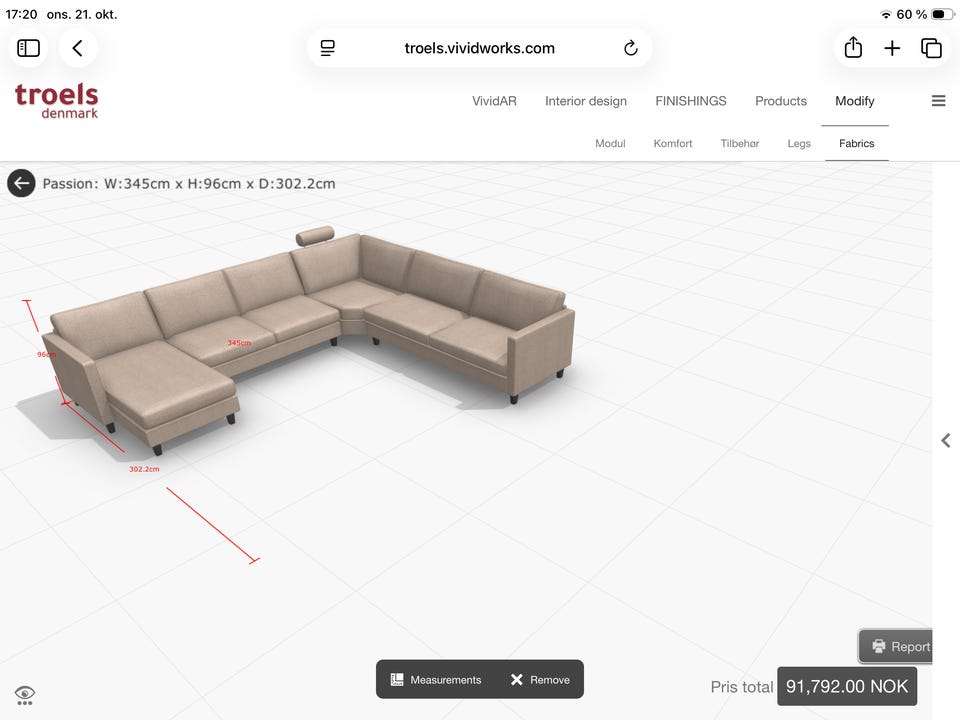
Task: Switch to the Legs tab
Action: (799, 143)
